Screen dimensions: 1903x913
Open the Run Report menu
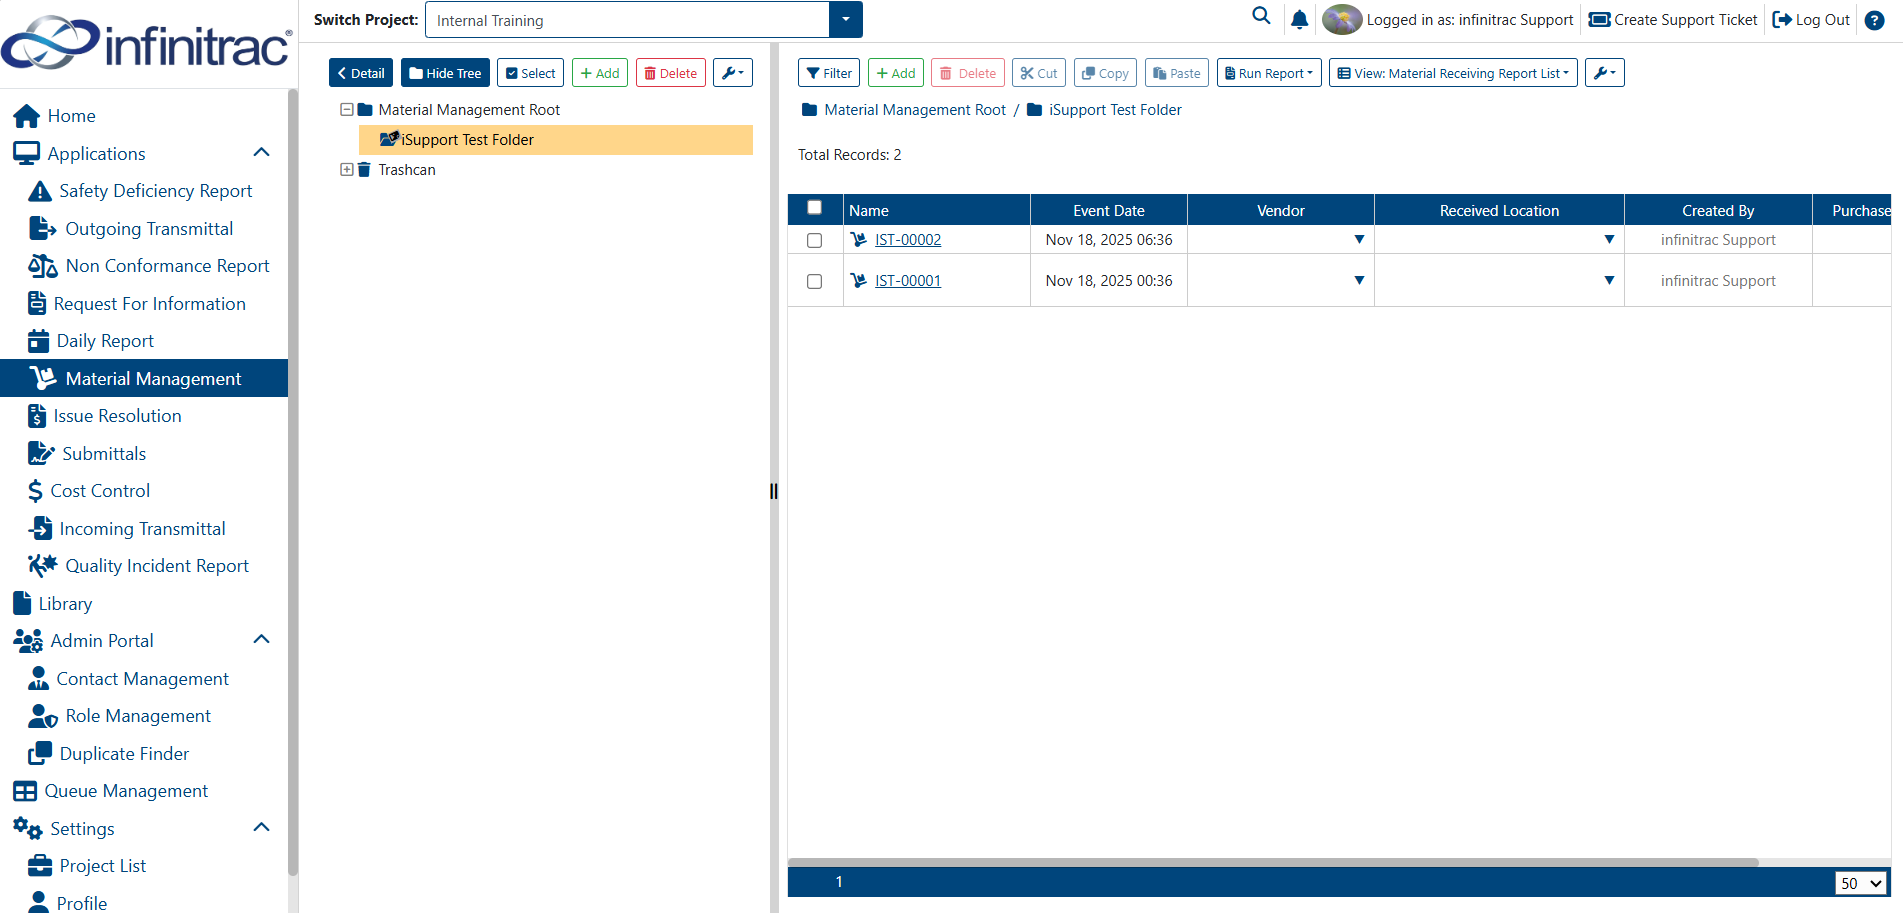pyautogui.click(x=1269, y=73)
